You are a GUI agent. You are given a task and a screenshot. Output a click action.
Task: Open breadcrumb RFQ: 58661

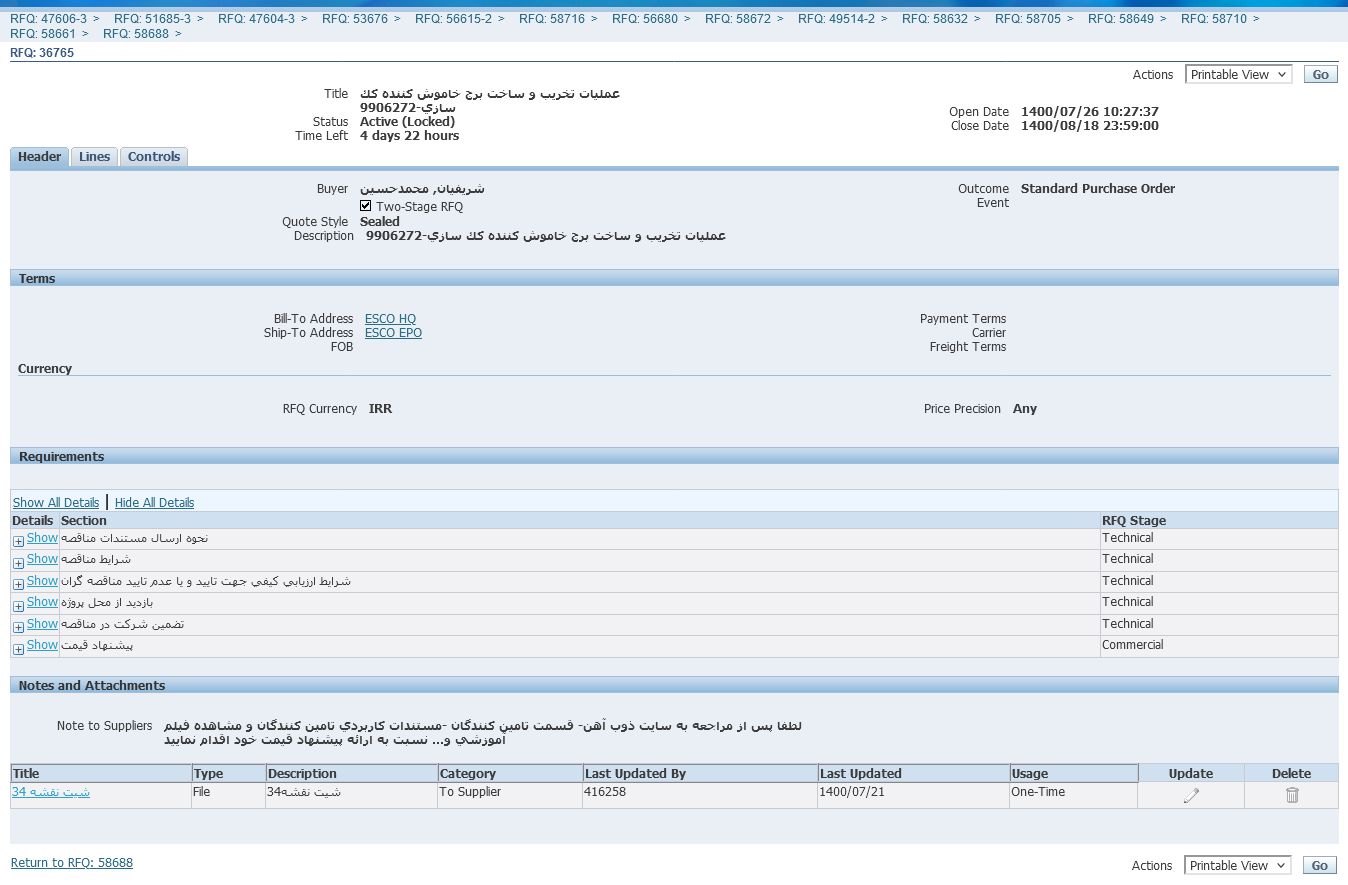(x=43, y=34)
